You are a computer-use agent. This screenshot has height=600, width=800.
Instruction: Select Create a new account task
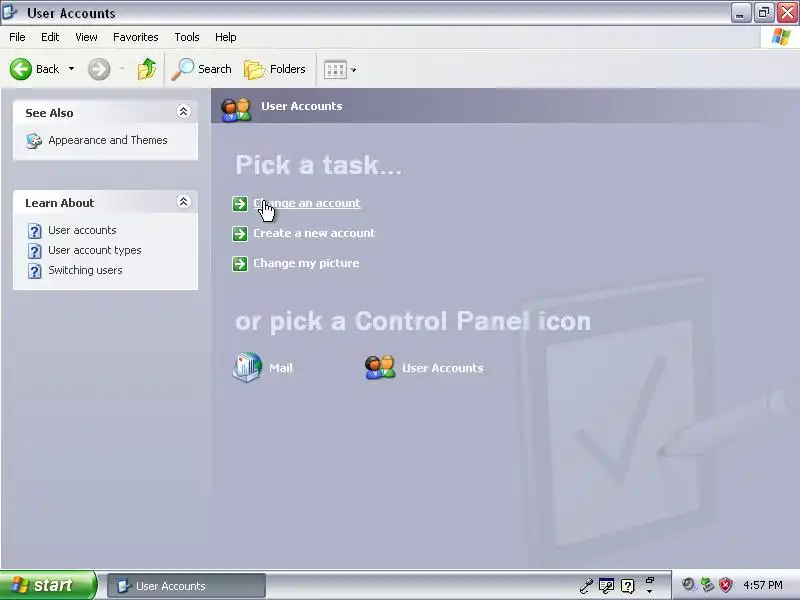click(314, 233)
